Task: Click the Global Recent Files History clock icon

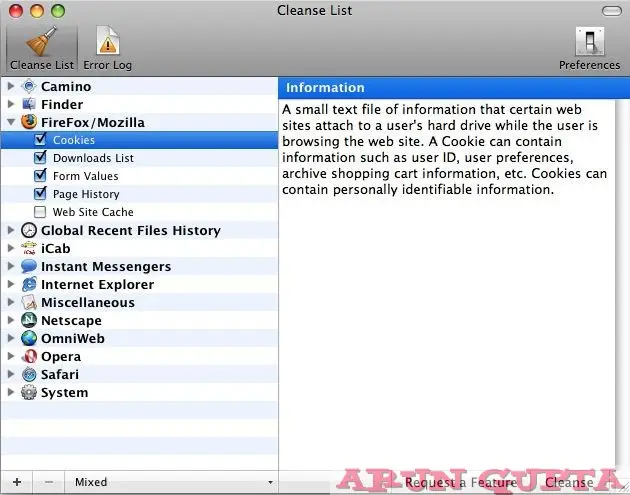Action: point(29,230)
